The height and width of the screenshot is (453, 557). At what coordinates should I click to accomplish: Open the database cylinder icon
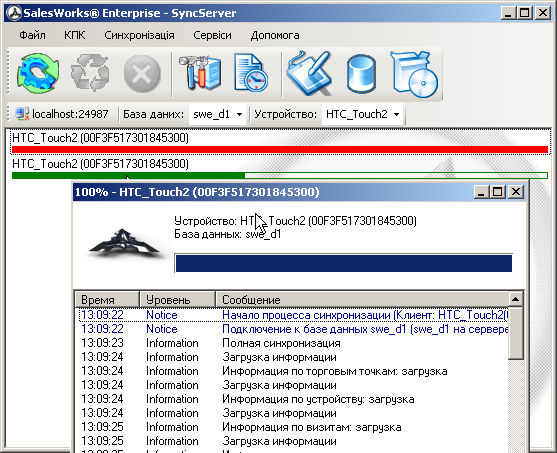coord(361,74)
